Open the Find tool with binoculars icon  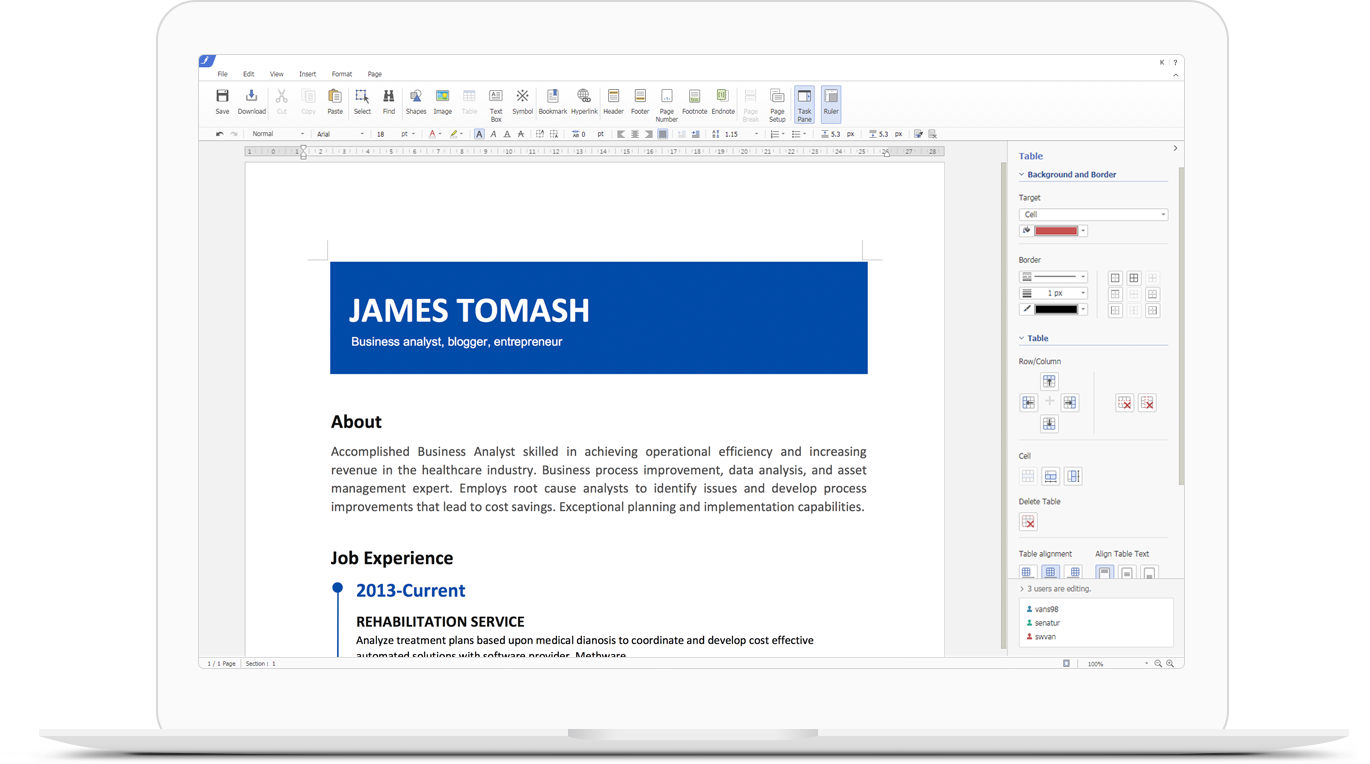coord(389,101)
